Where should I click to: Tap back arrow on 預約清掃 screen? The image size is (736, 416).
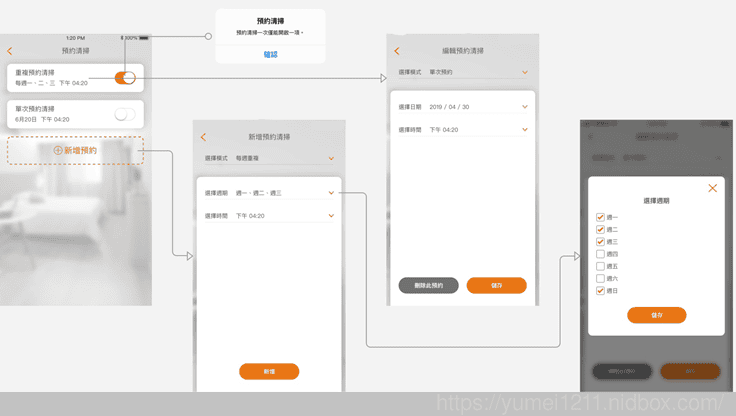click(x=10, y=51)
